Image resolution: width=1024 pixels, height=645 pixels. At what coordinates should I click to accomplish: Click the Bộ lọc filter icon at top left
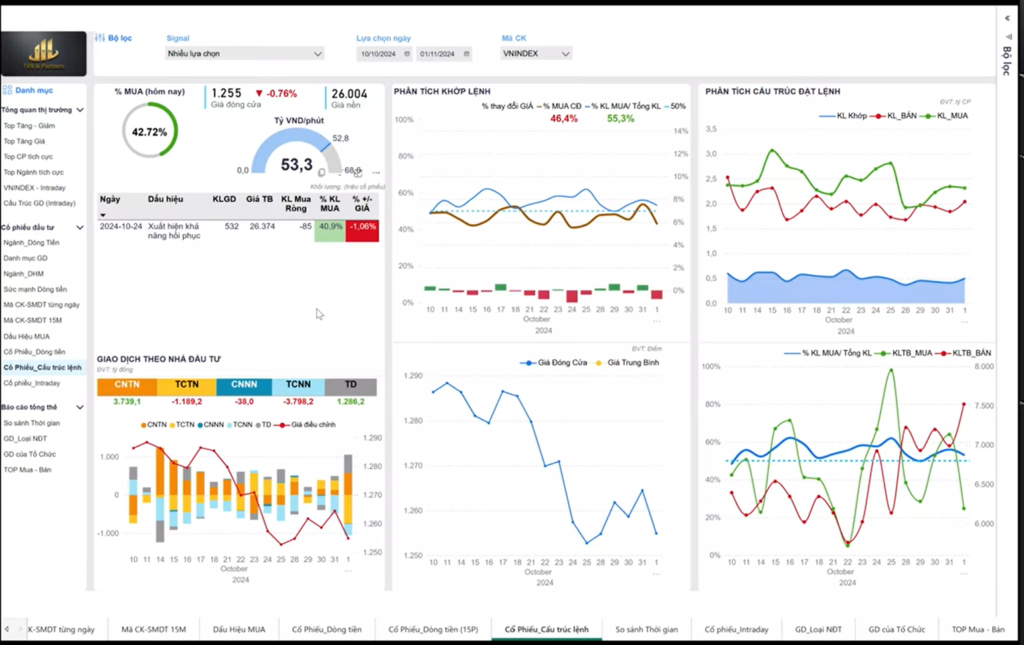(x=100, y=38)
